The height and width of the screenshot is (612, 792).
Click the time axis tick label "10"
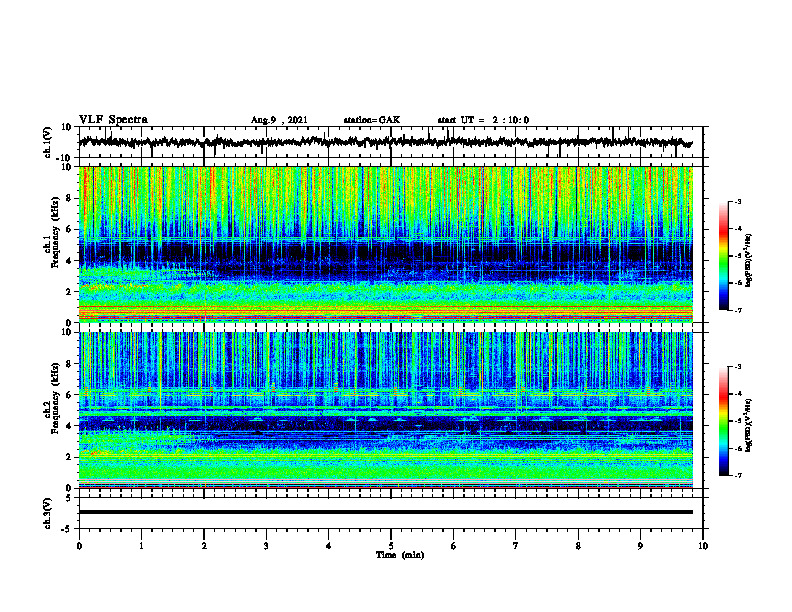[703, 546]
